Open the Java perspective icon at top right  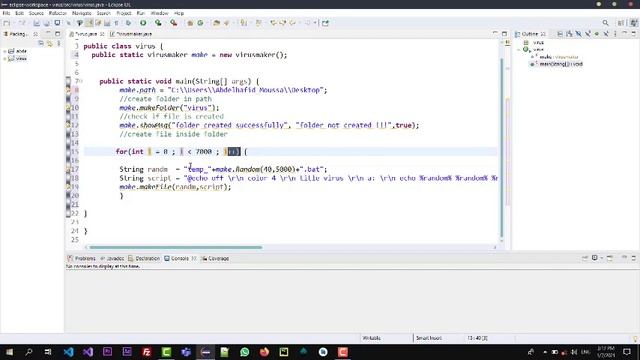click(634, 23)
